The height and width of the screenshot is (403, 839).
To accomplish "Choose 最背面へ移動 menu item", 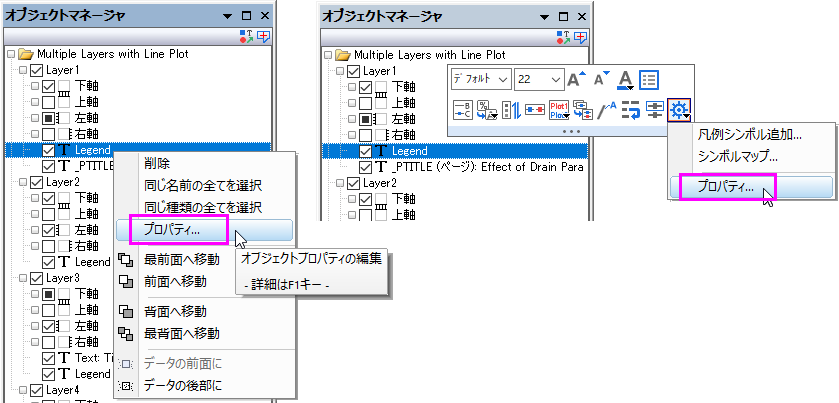I will (x=181, y=333).
